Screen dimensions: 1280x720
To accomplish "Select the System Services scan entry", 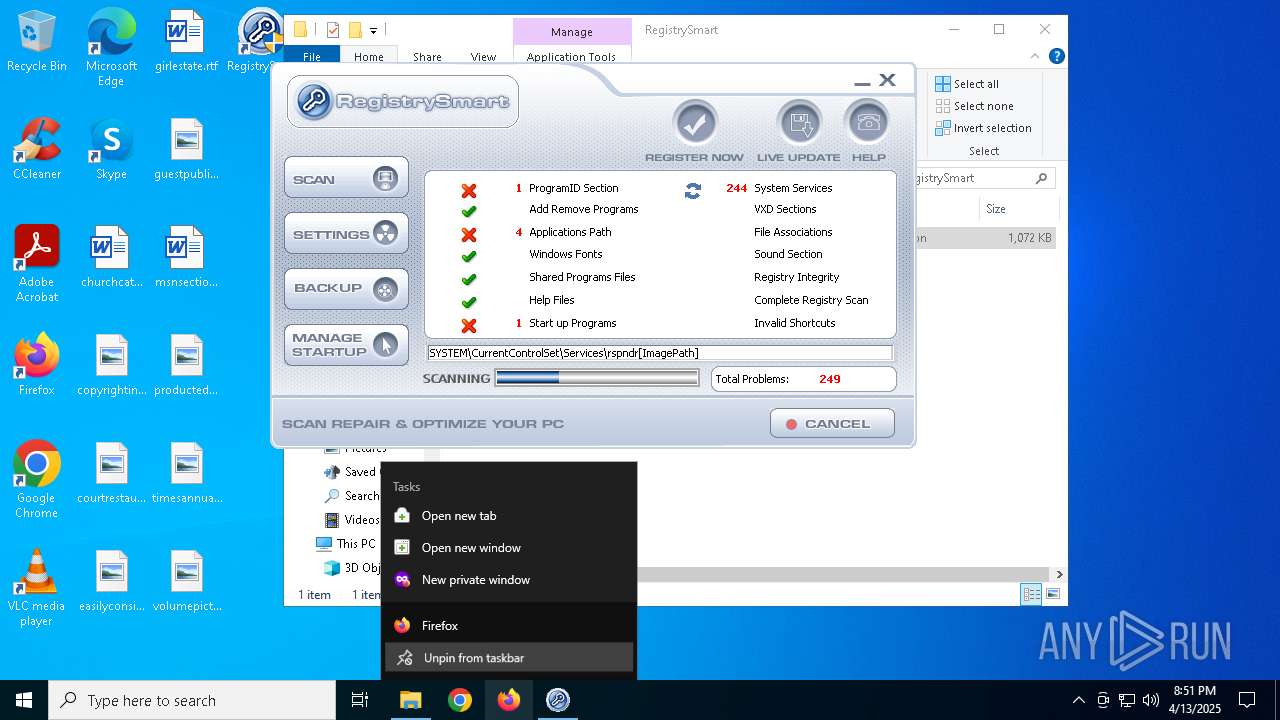I will 793,188.
